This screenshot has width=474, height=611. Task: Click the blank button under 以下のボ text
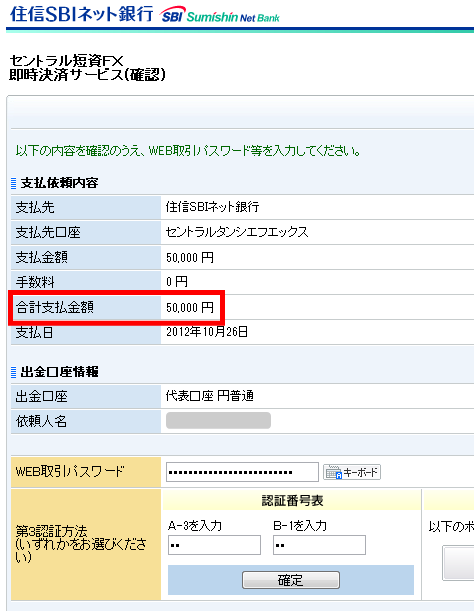coord(458,563)
